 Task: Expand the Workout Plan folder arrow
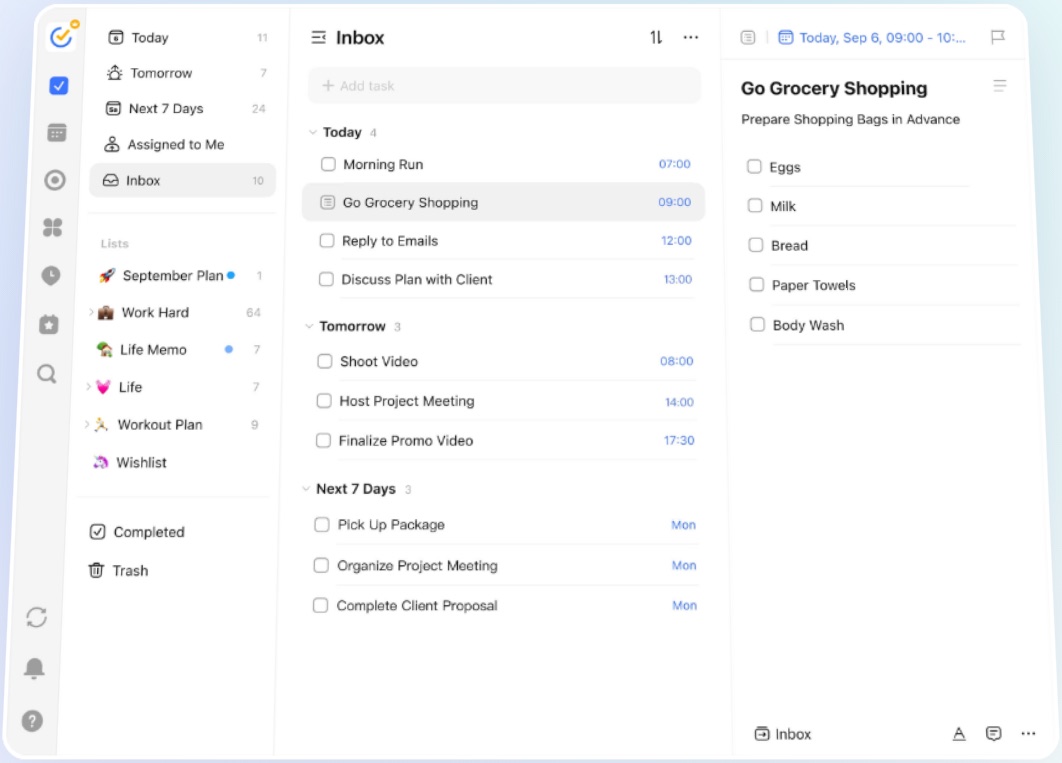point(86,424)
